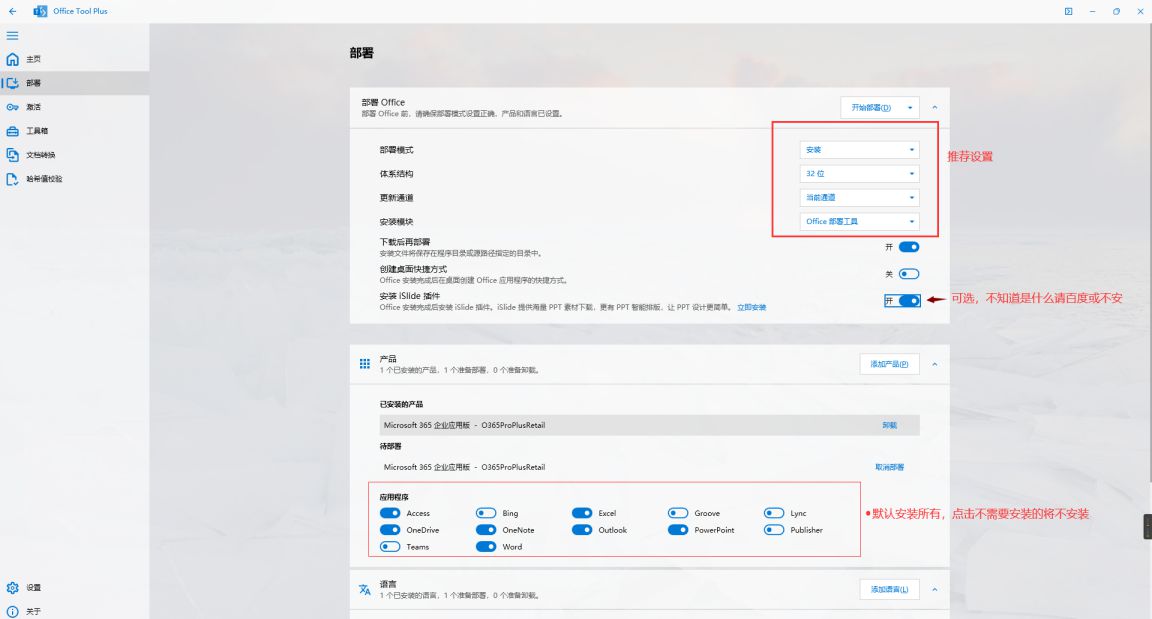Click the Office Tool Plus logo icon

40,11
